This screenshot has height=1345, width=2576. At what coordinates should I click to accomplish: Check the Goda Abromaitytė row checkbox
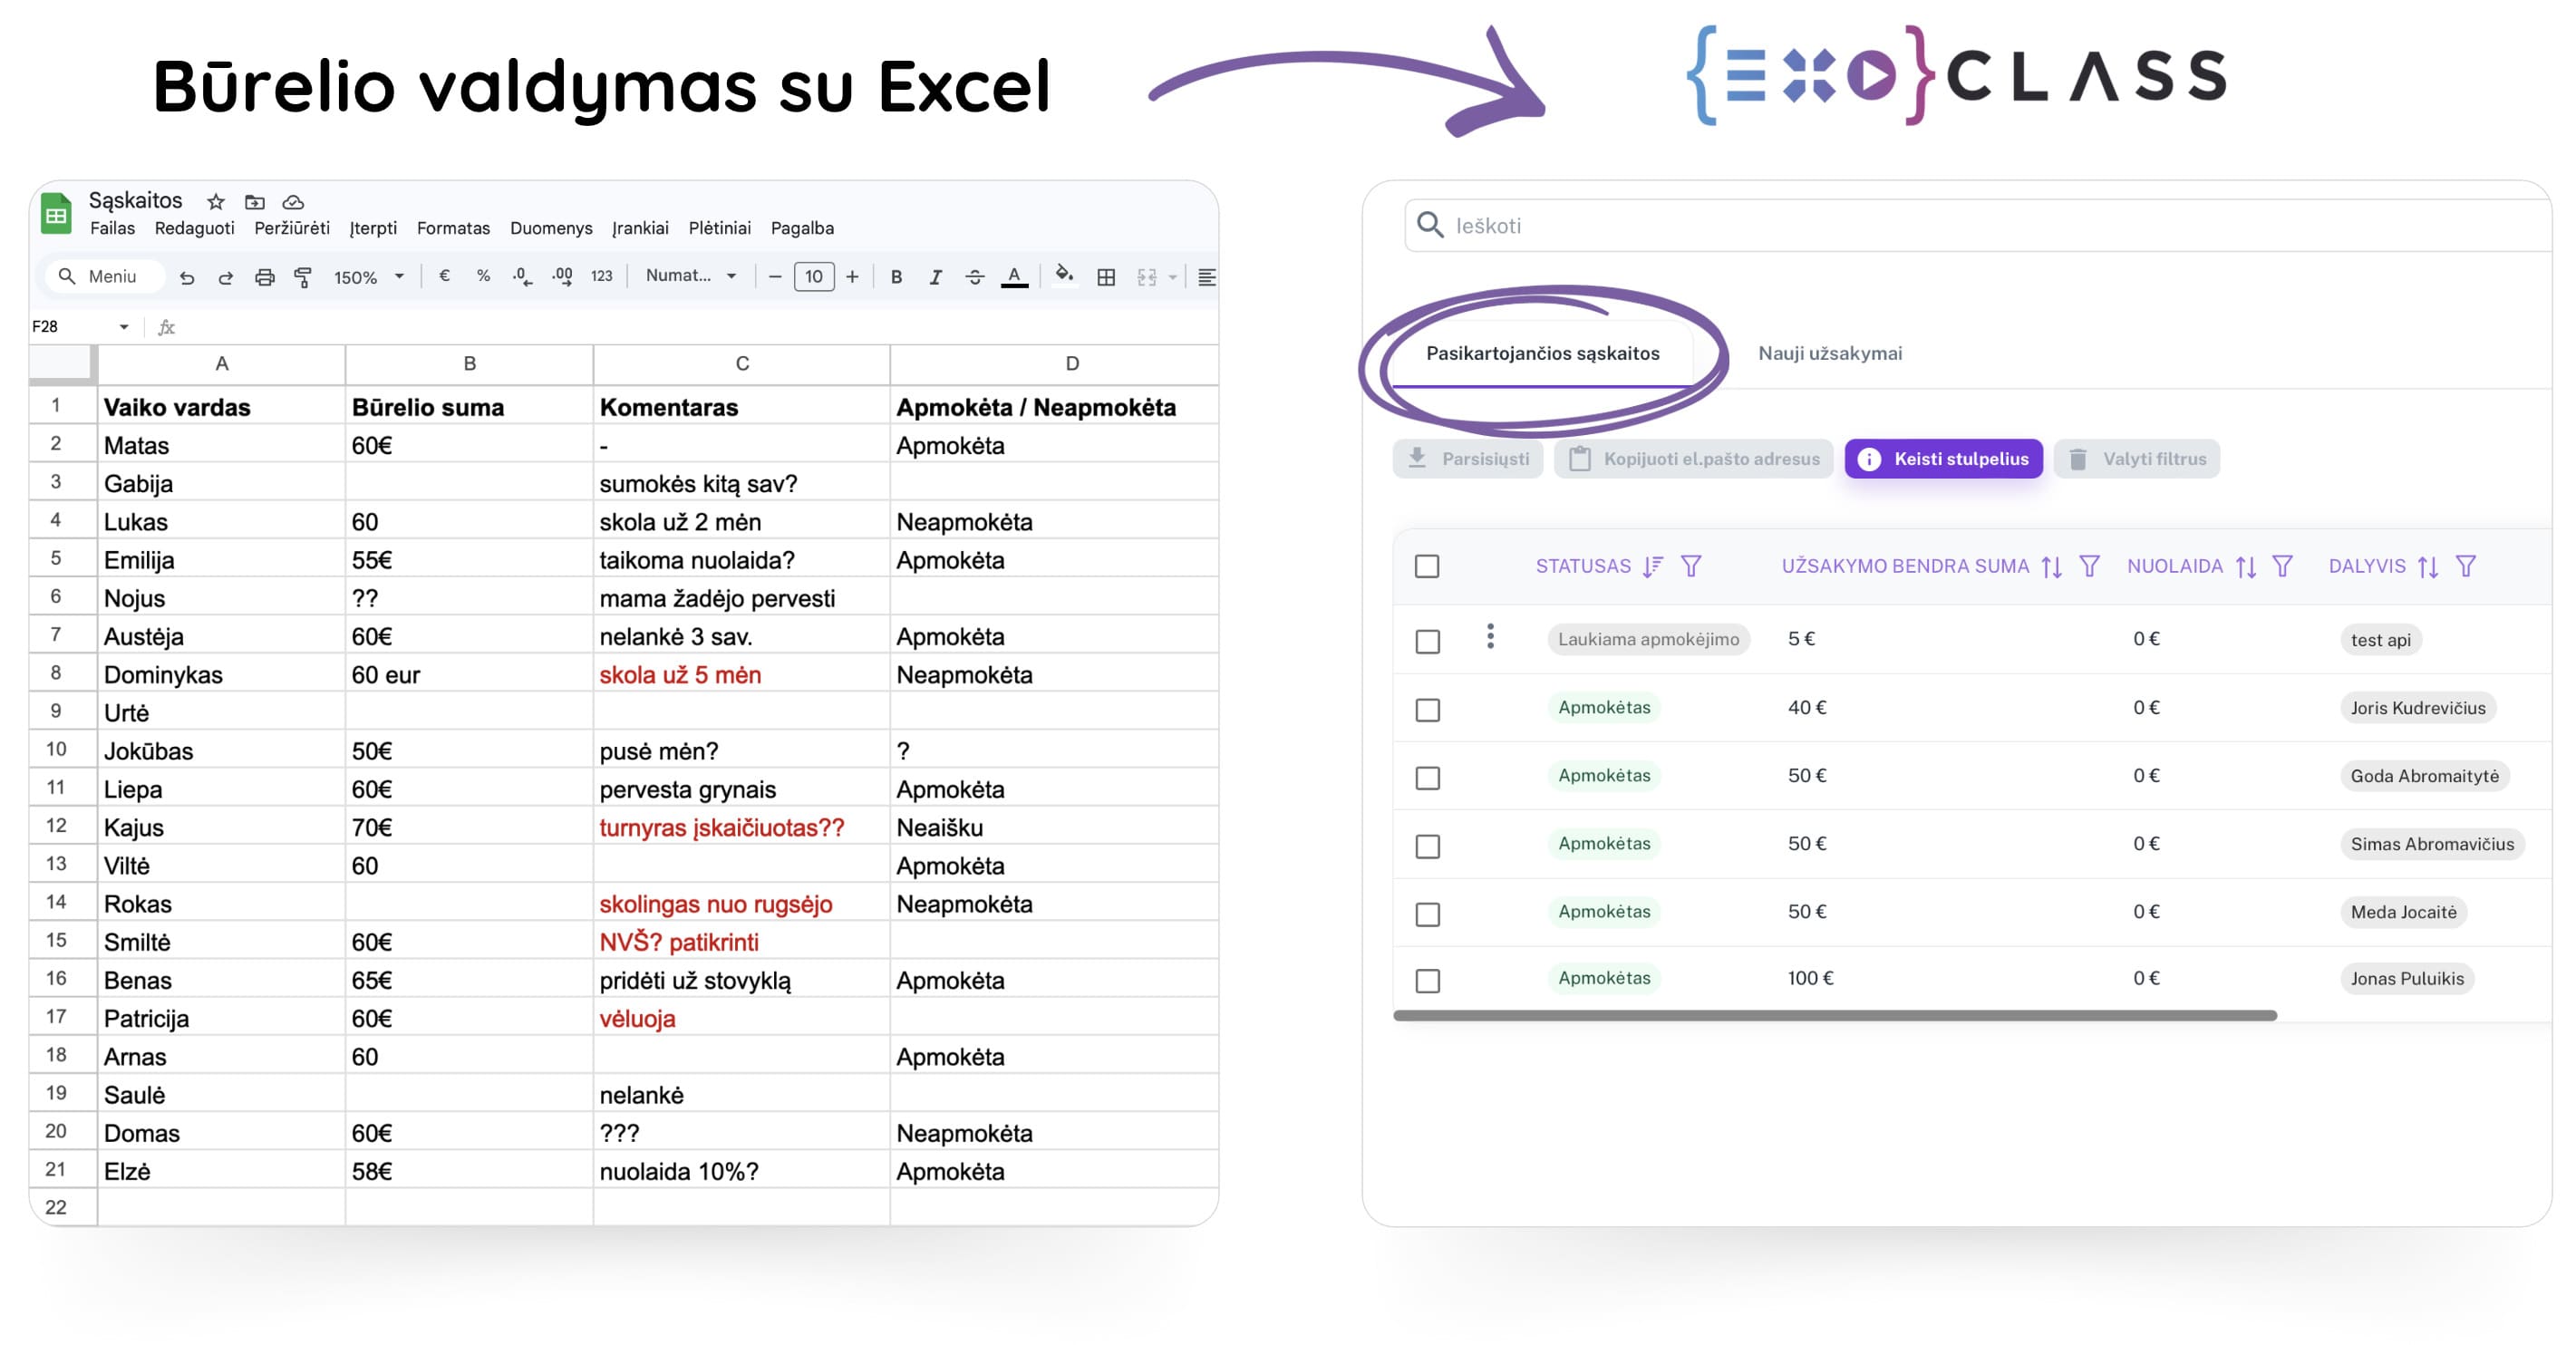tap(1427, 778)
